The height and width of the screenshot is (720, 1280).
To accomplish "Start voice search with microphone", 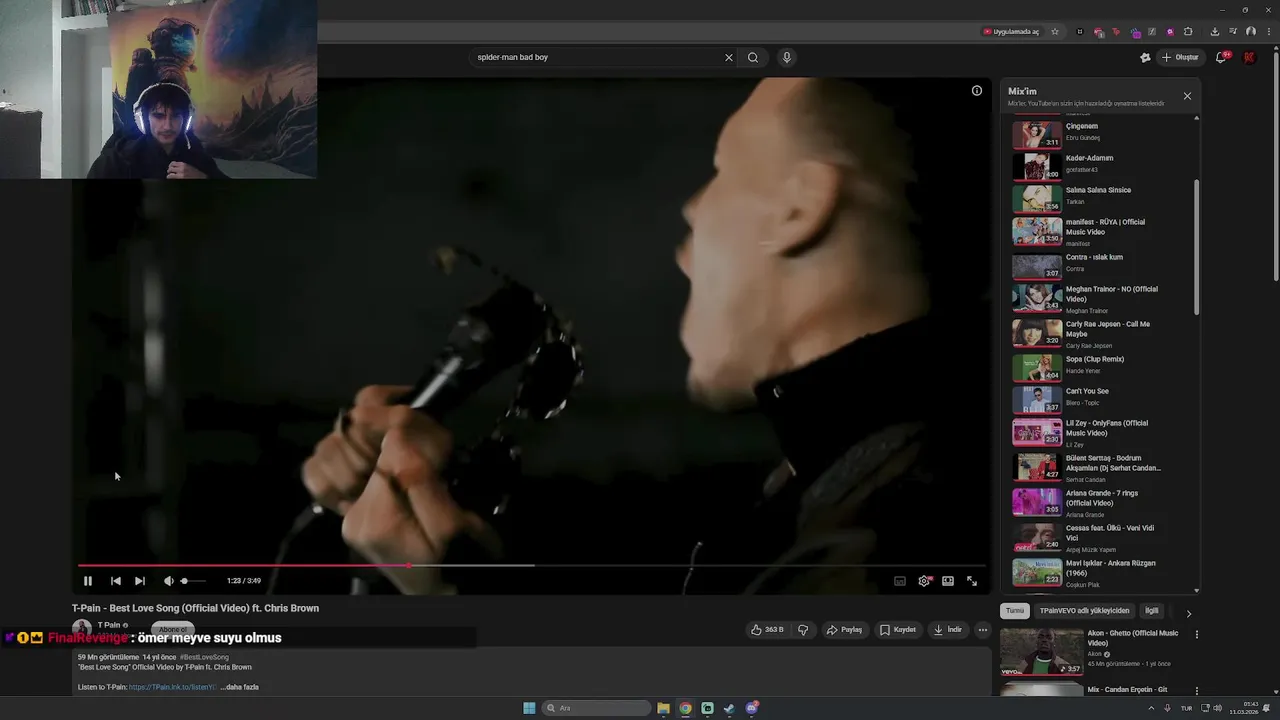I will [x=787, y=57].
